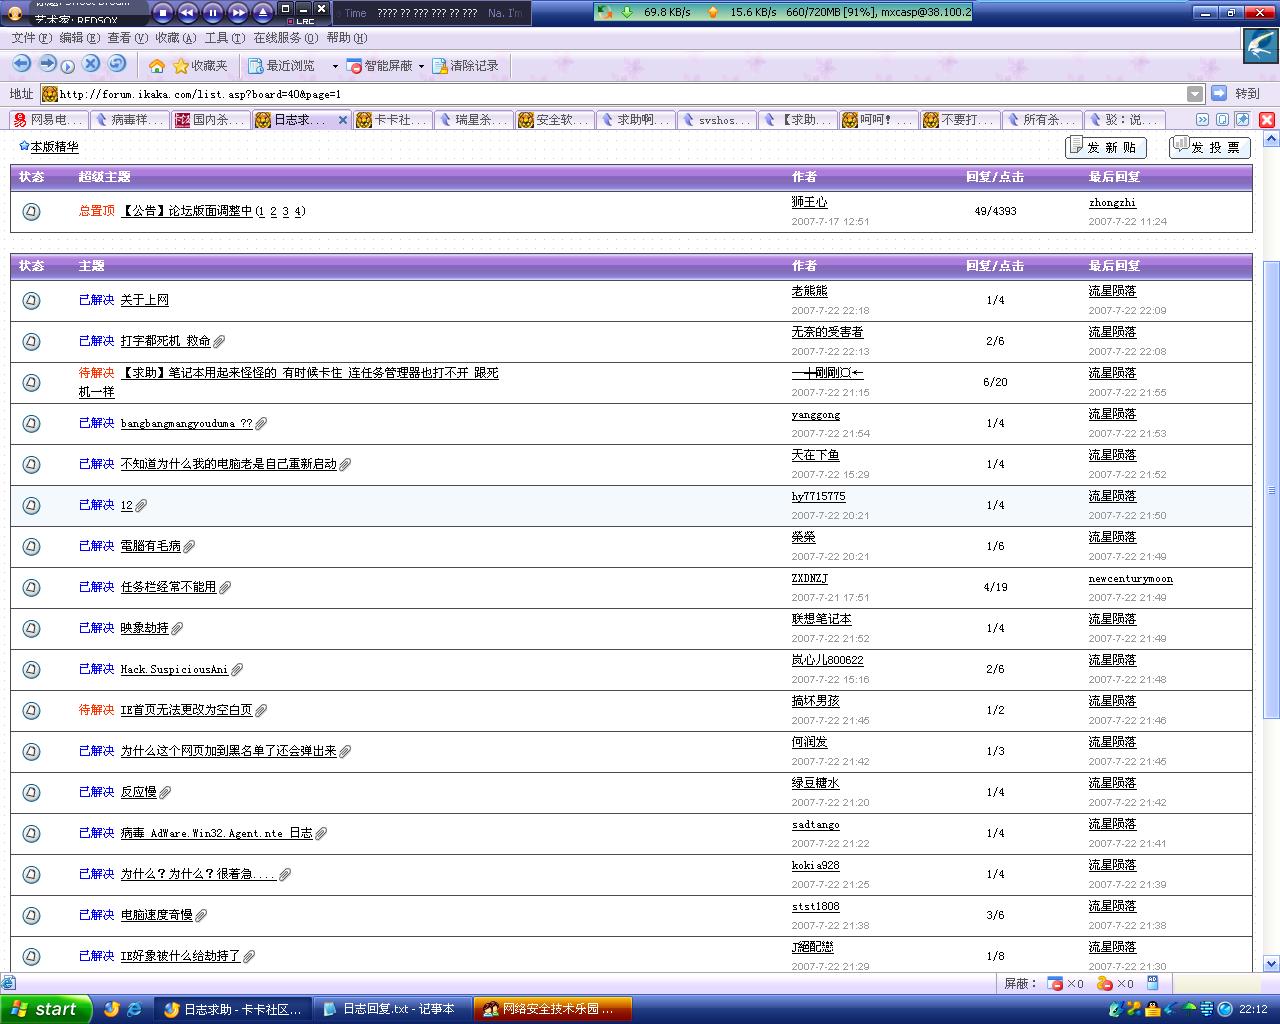
Task: Pause the music player
Action: [213, 13]
